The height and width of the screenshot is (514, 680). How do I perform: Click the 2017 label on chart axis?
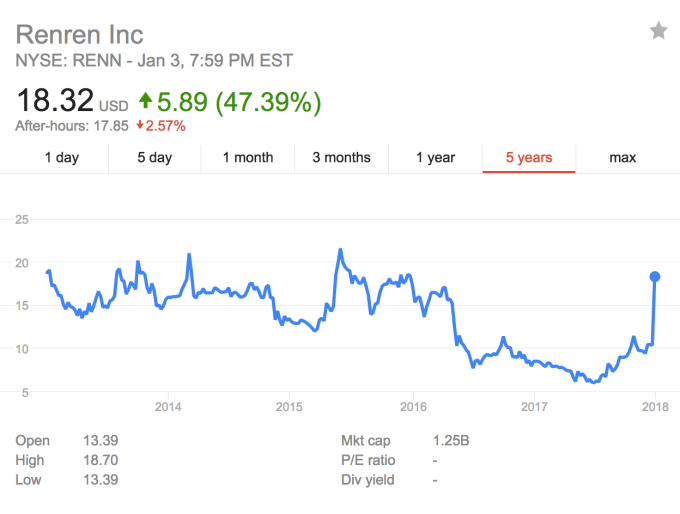click(x=534, y=407)
